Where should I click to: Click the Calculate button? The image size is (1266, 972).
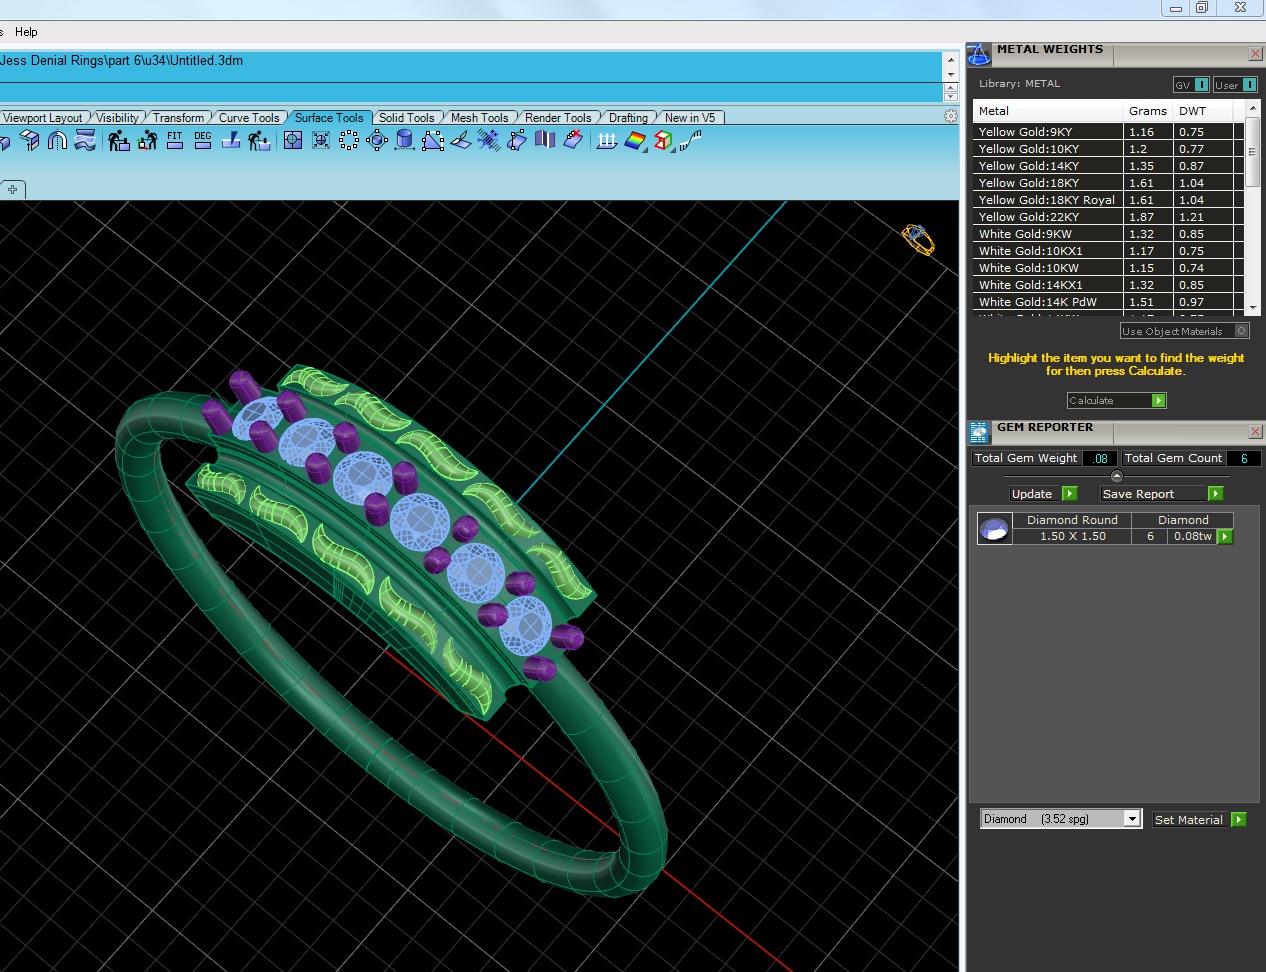pyautogui.click(x=1116, y=400)
